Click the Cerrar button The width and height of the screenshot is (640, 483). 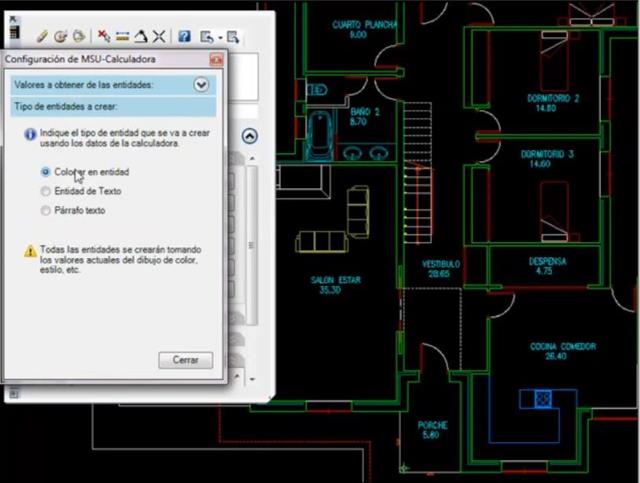[x=186, y=360]
